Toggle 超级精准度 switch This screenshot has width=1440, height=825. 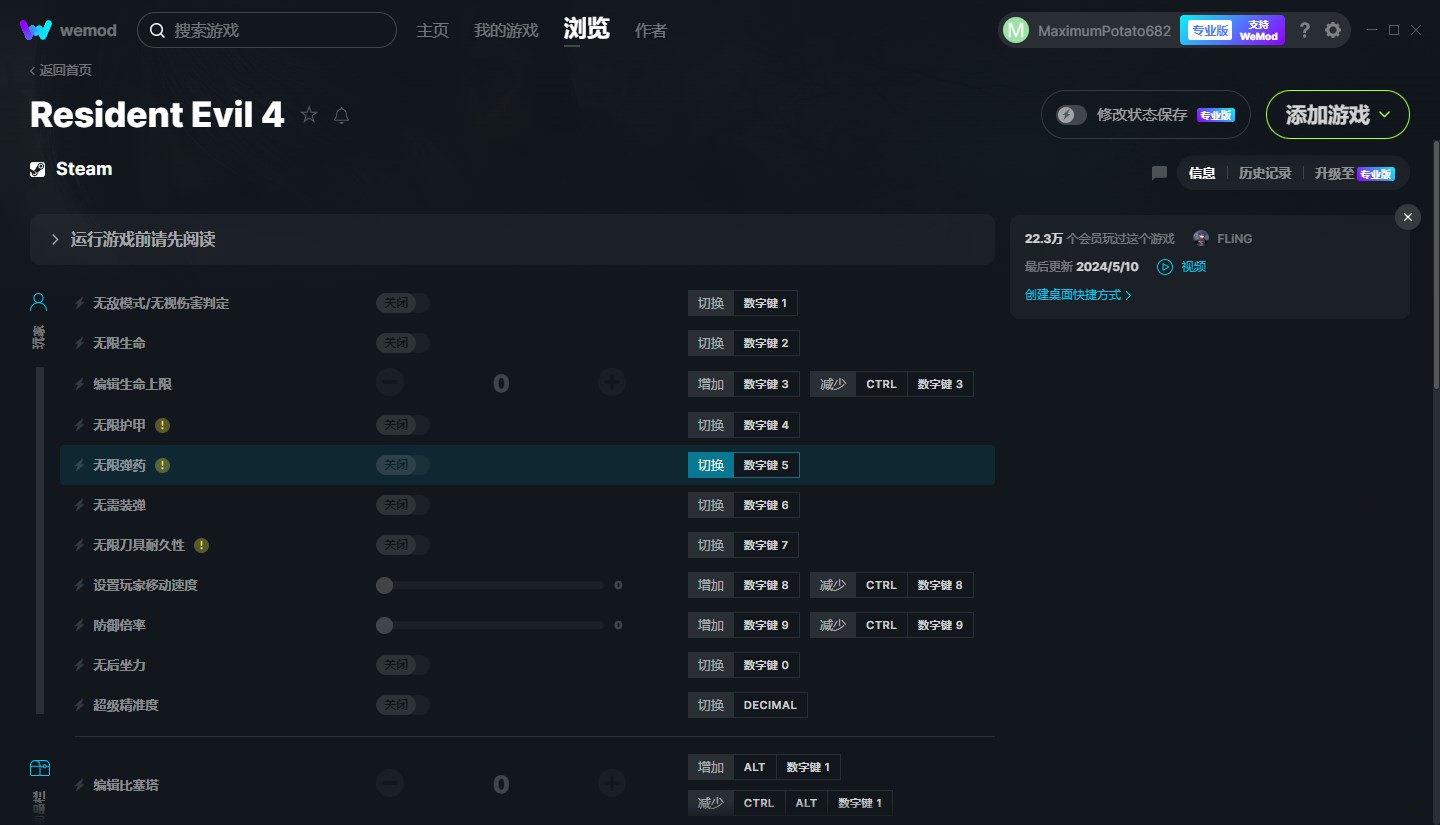[403, 705]
